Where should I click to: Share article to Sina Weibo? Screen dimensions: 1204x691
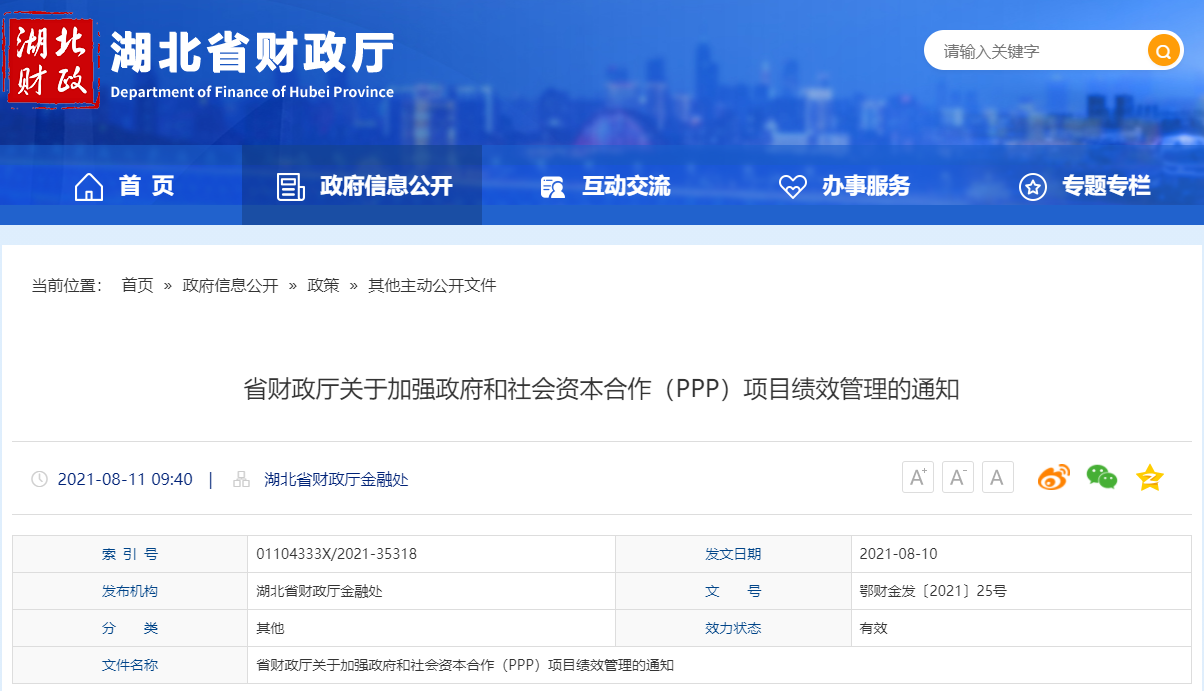point(1053,478)
